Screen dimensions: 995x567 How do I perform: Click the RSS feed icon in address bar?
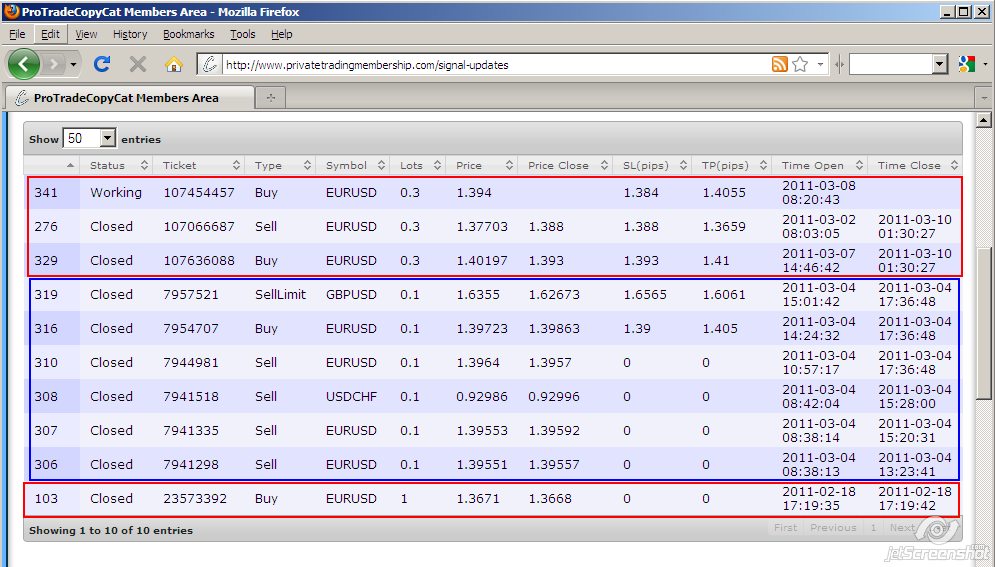pyautogui.click(x=780, y=64)
